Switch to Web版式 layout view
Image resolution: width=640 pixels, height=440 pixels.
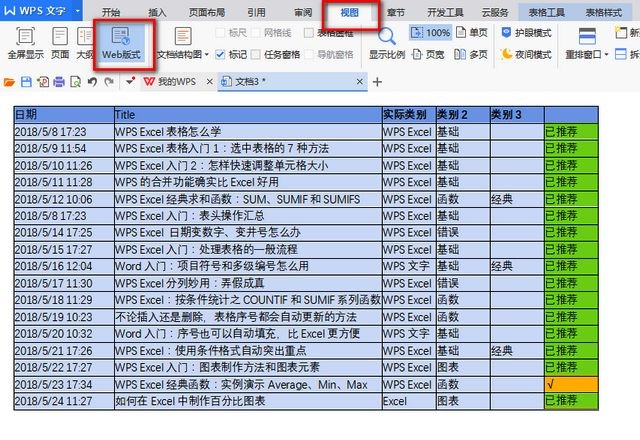coord(121,42)
